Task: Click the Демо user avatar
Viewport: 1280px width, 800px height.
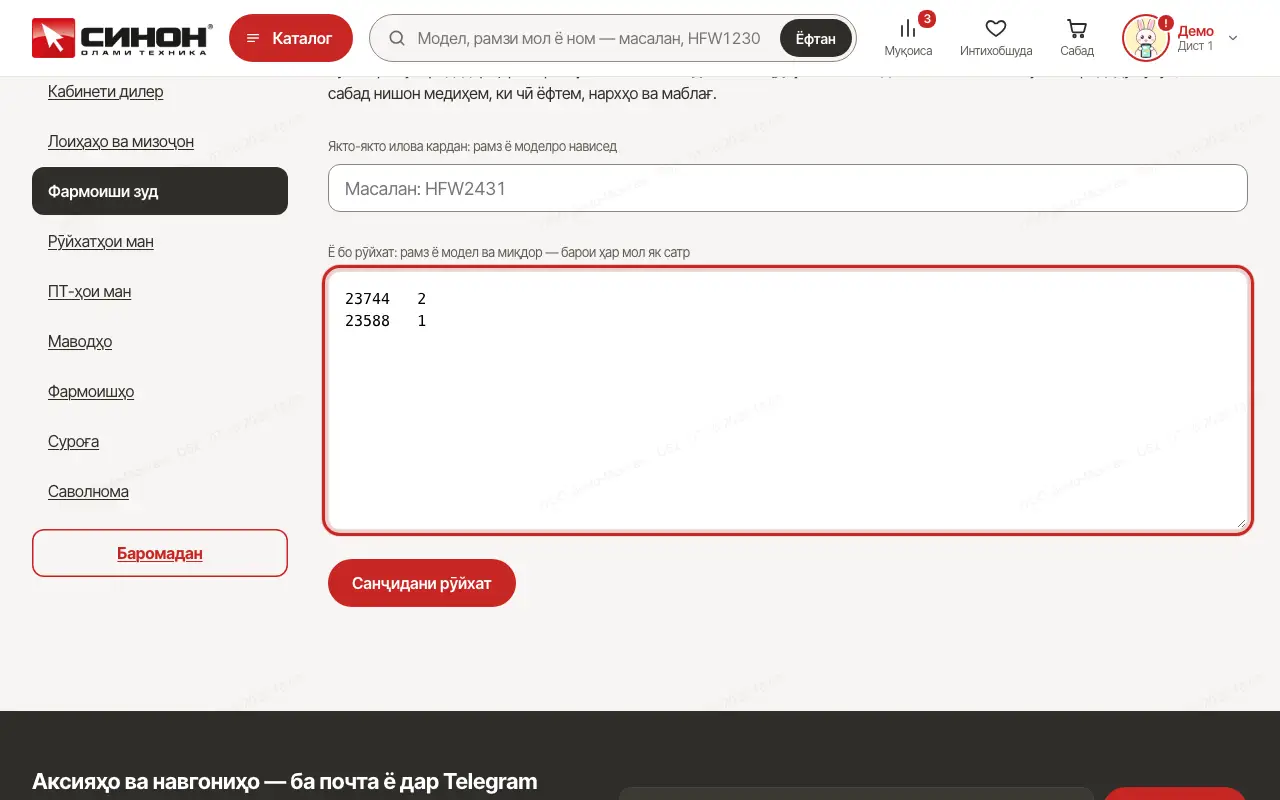Action: point(1146,38)
